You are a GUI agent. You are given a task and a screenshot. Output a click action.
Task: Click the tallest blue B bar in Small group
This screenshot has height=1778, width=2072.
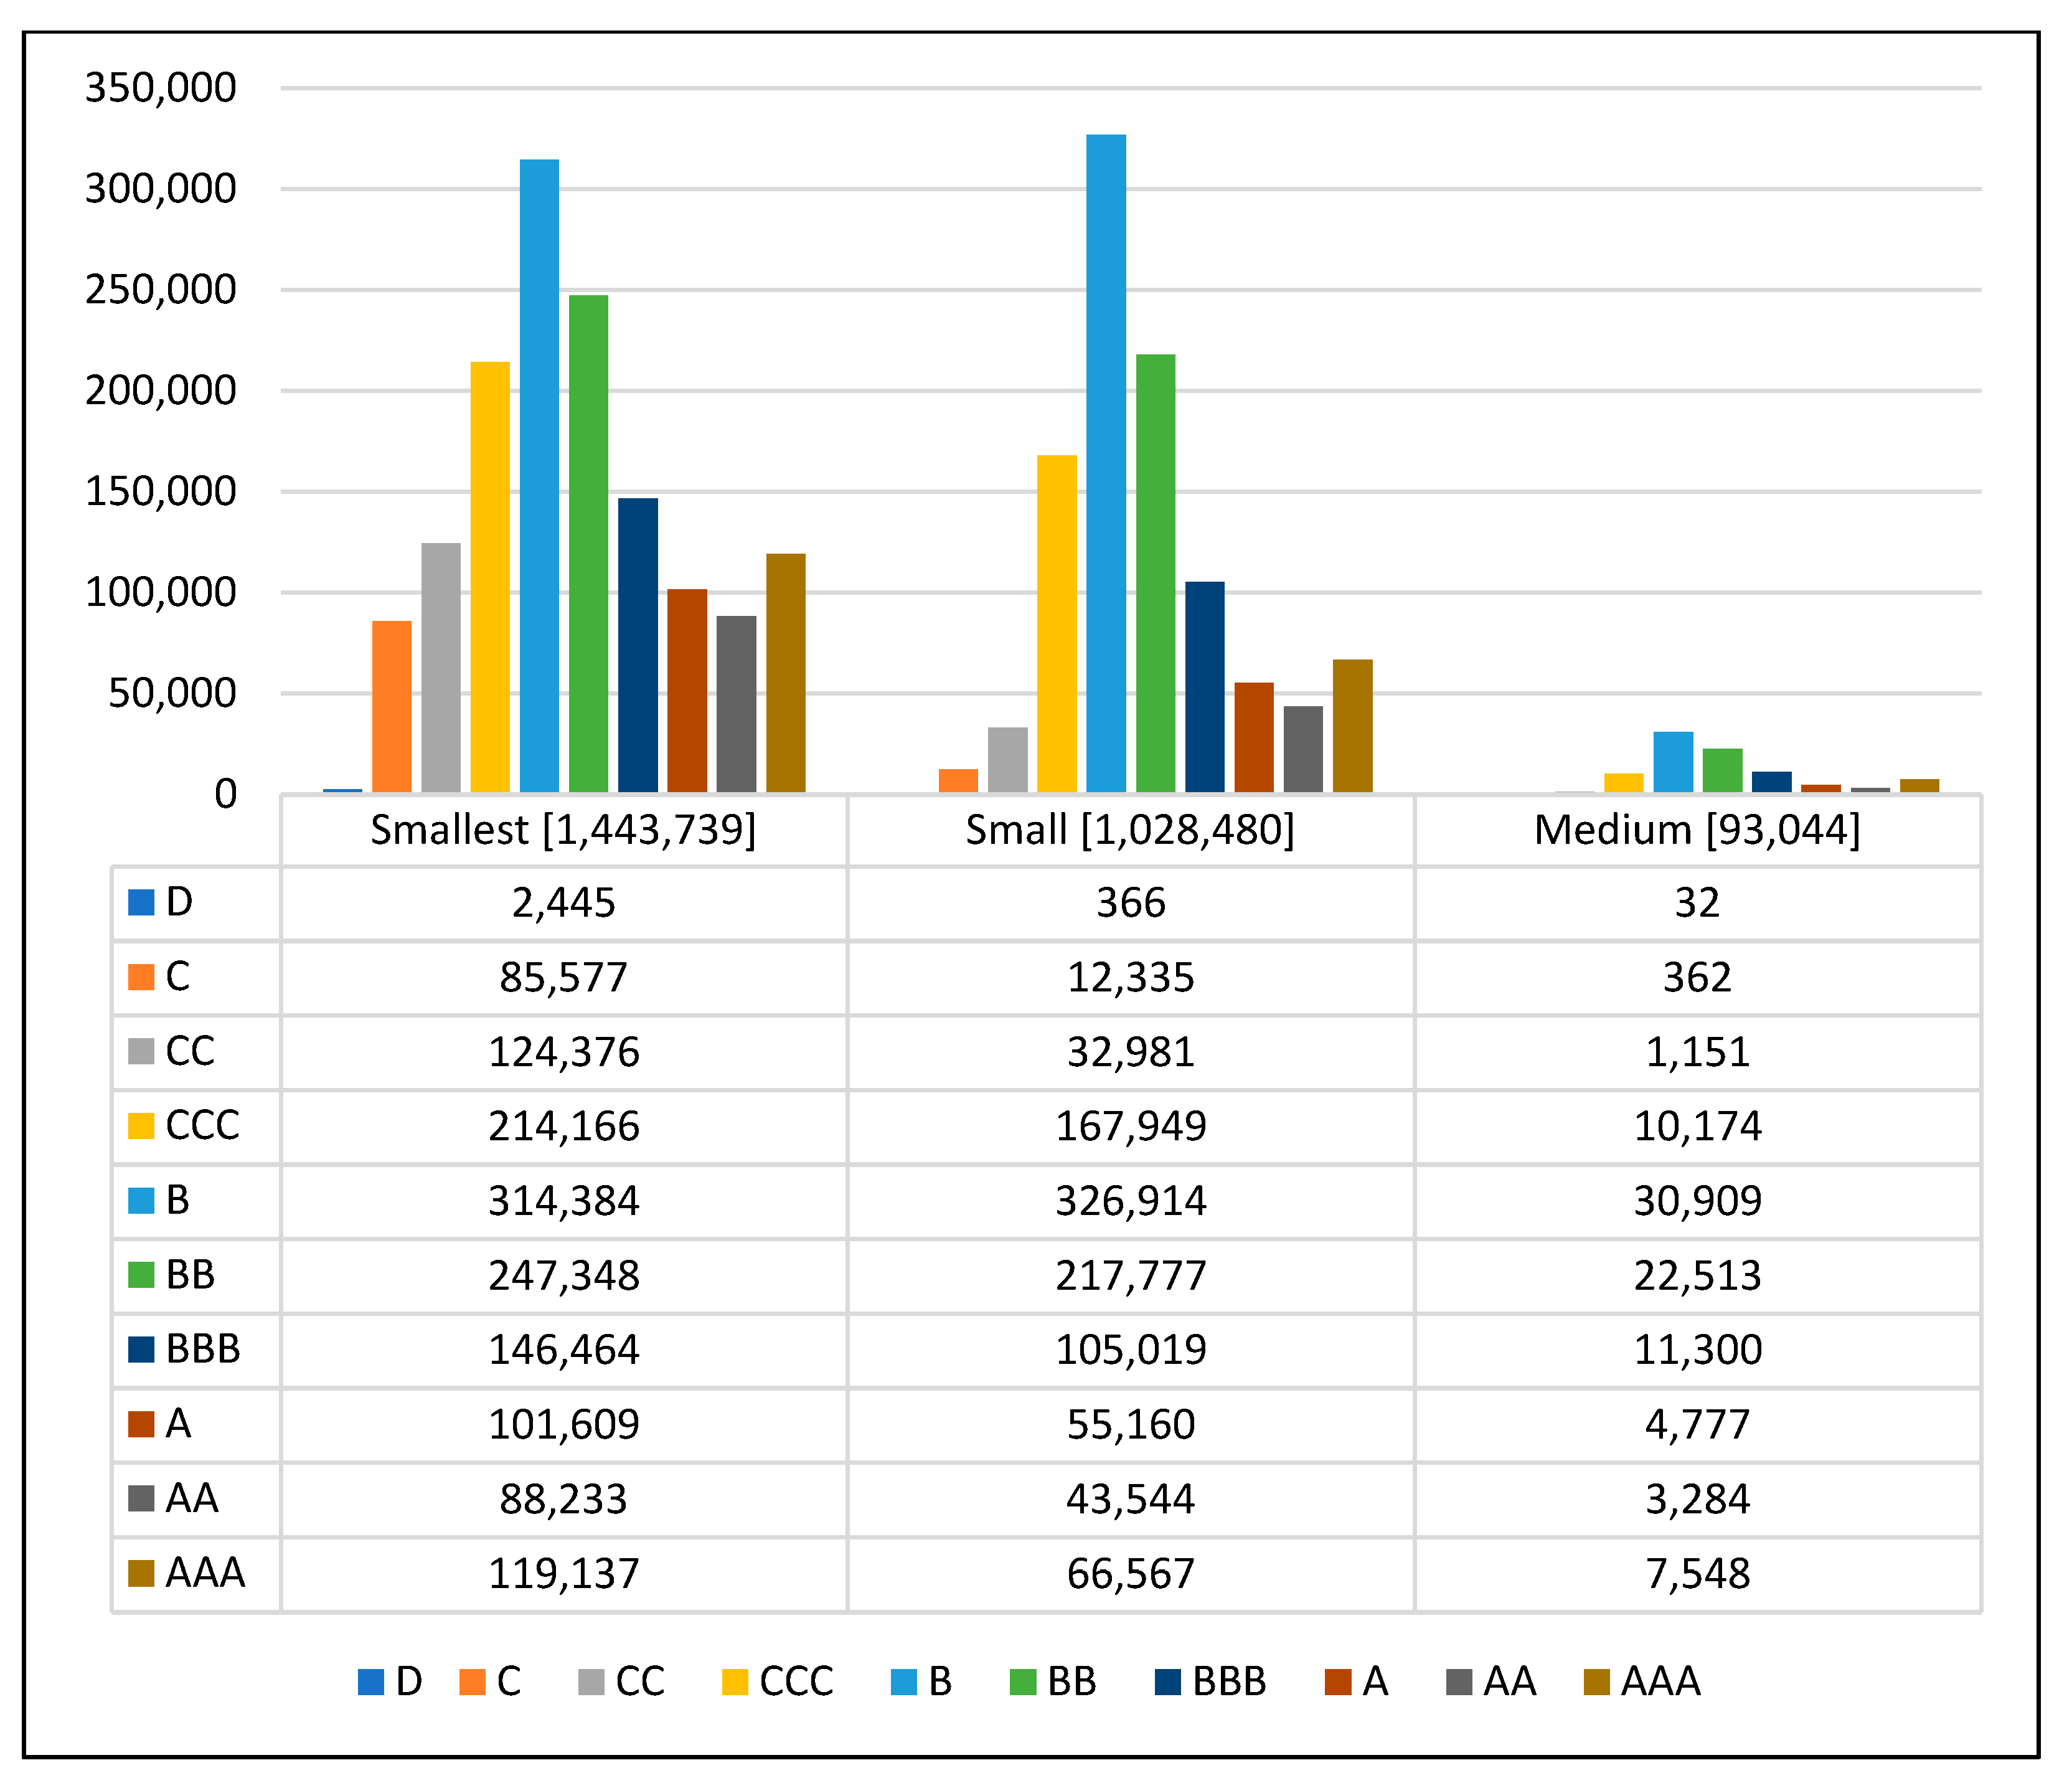pyautogui.click(x=1106, y=463)
